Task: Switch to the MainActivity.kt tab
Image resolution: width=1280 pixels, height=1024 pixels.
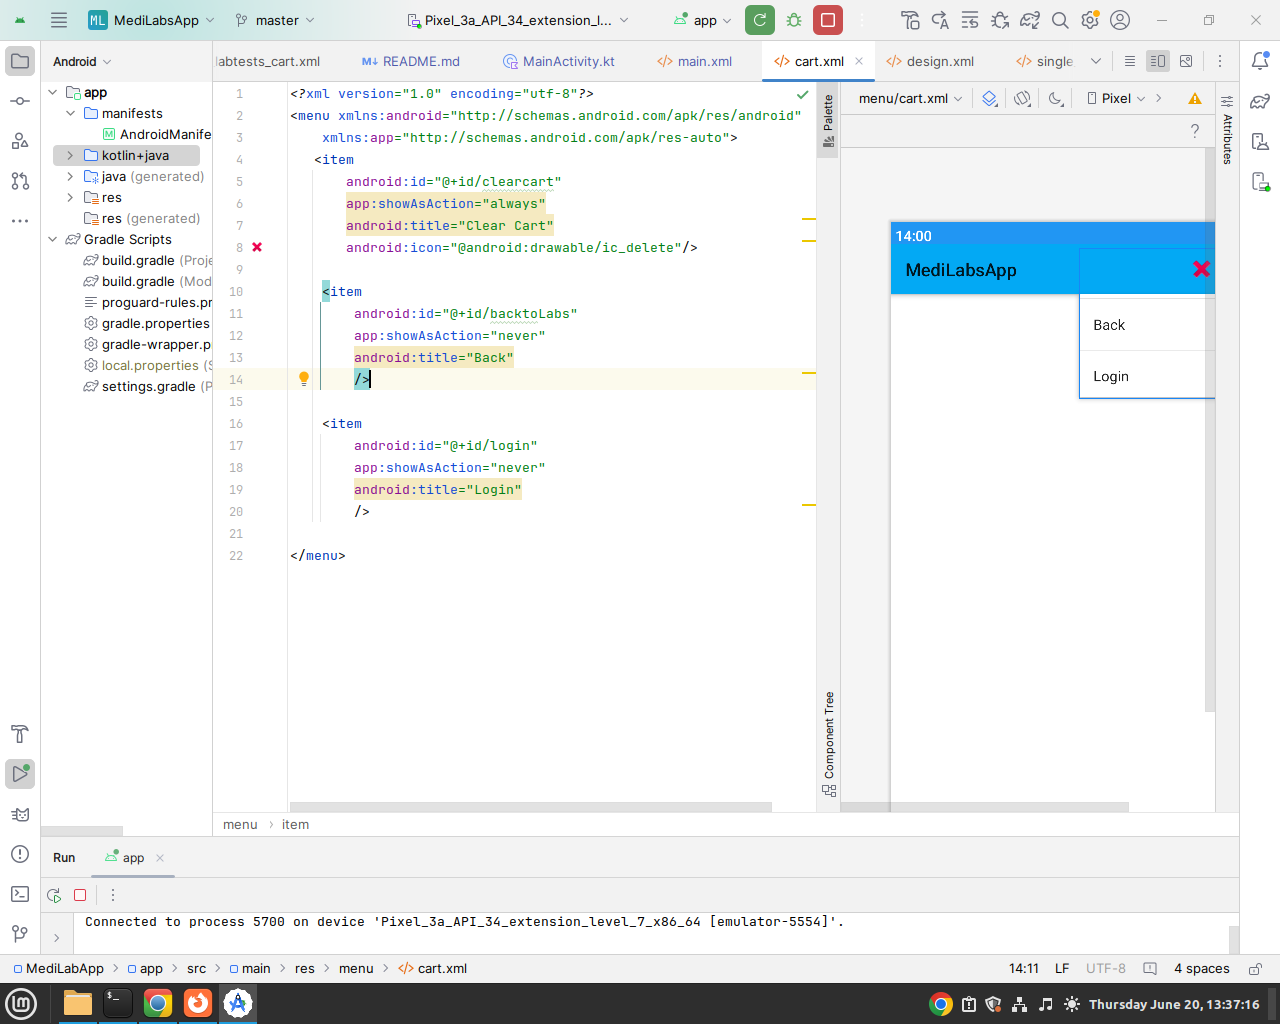Action: (559, 61)
